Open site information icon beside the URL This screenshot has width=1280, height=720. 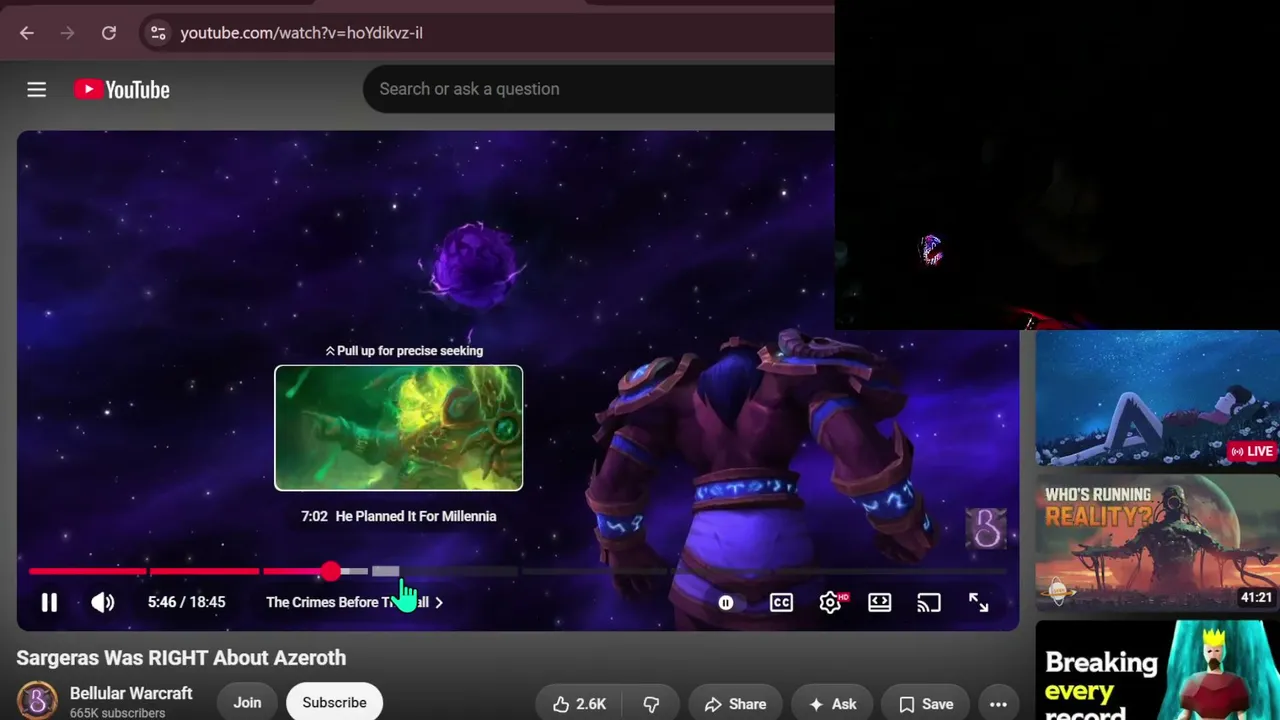(x=158, y=33)
